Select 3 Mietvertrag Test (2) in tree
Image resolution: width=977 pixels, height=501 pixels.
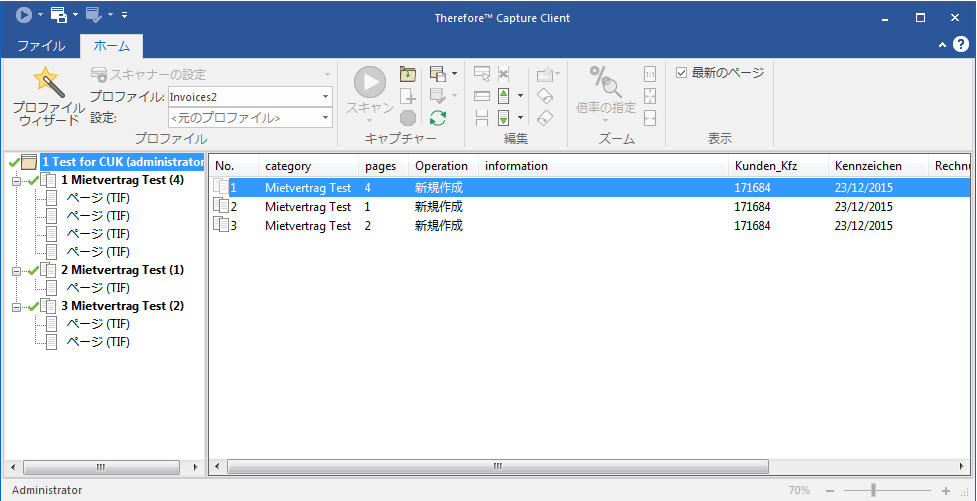click(123, 307)
